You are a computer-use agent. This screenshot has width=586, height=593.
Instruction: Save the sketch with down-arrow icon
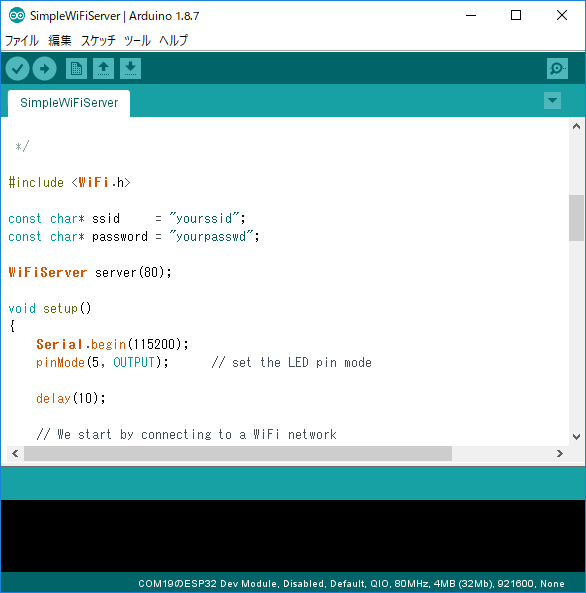(131, 68)
